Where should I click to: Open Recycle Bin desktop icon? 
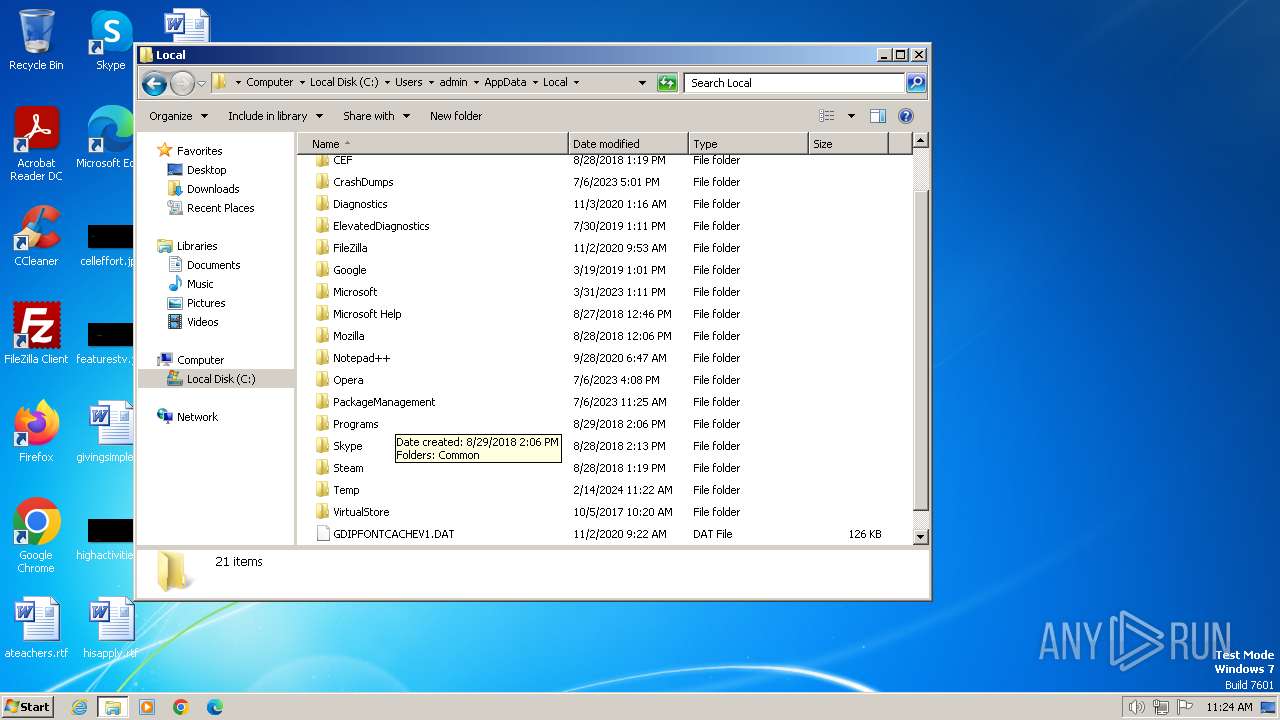click(x=36, y=40)
